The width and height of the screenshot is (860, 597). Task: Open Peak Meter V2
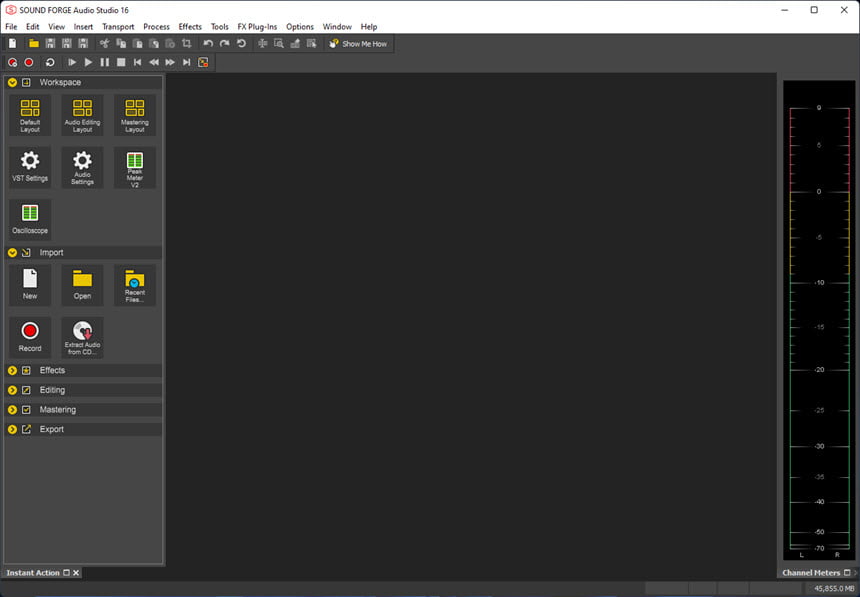pos(135,167)
